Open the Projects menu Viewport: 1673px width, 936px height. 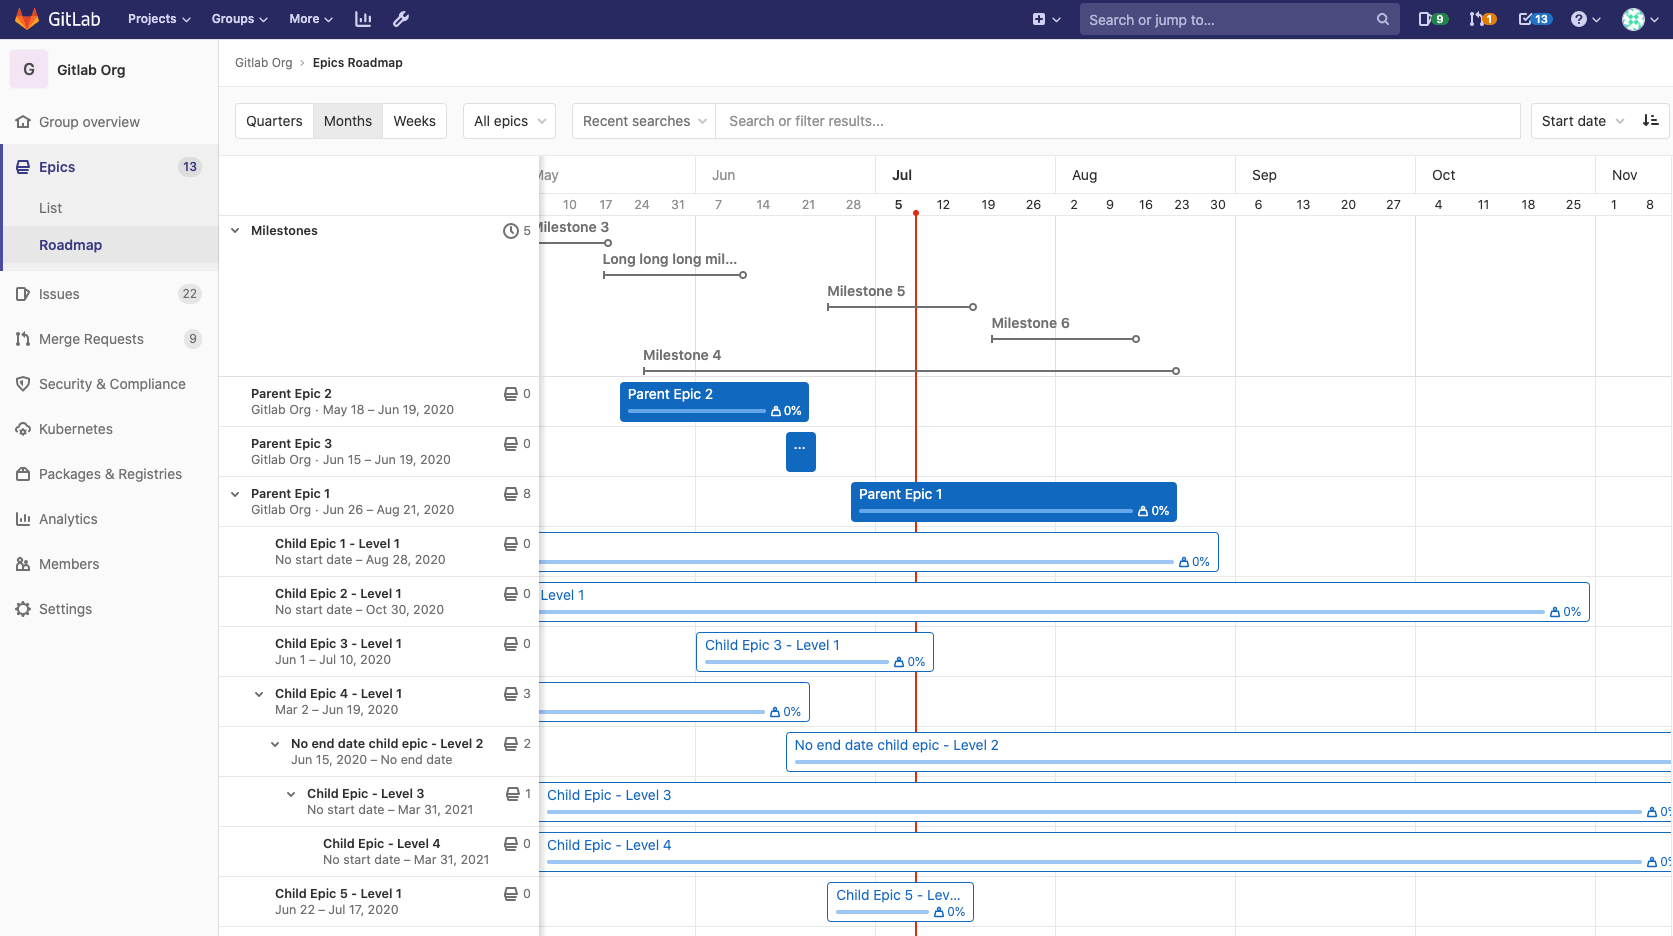(157, 18)
